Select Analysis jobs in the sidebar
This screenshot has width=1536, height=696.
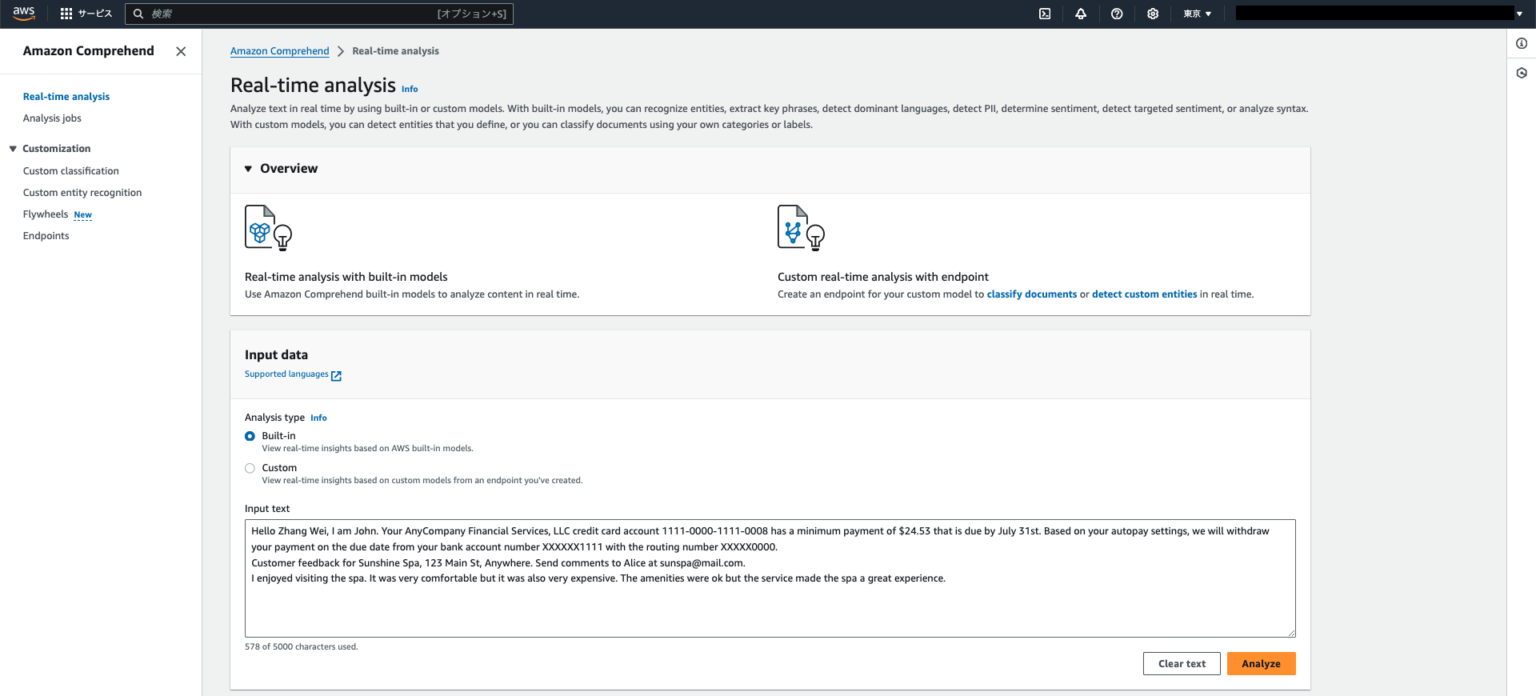point(52,117)
